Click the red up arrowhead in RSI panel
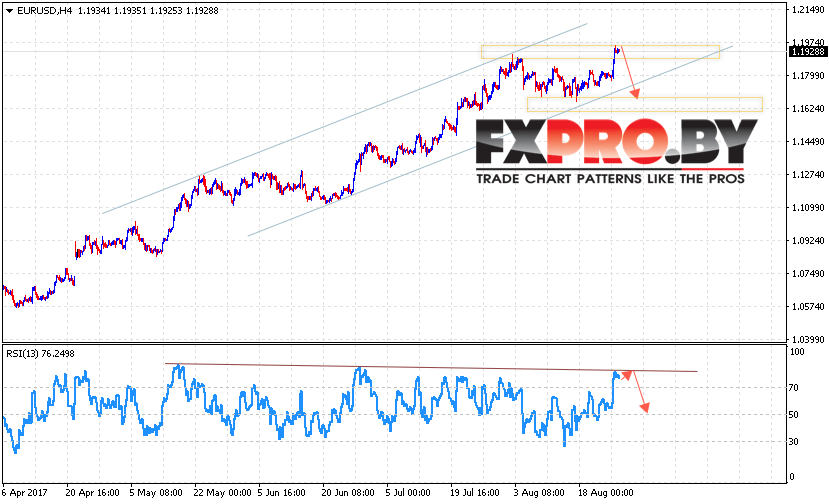 (x=628, y=374)
